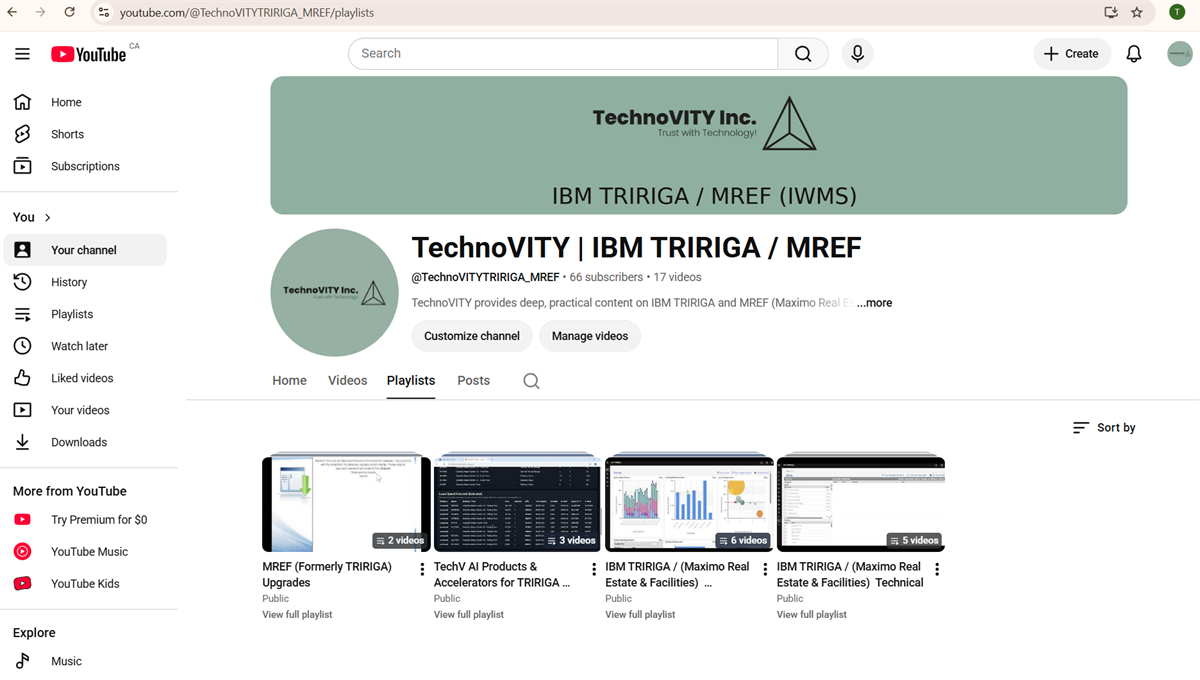Image resolution: width=1200 pixels, height=680 pixels.
Task: Open Shorts in sidebar
Action: click(85, 134)
